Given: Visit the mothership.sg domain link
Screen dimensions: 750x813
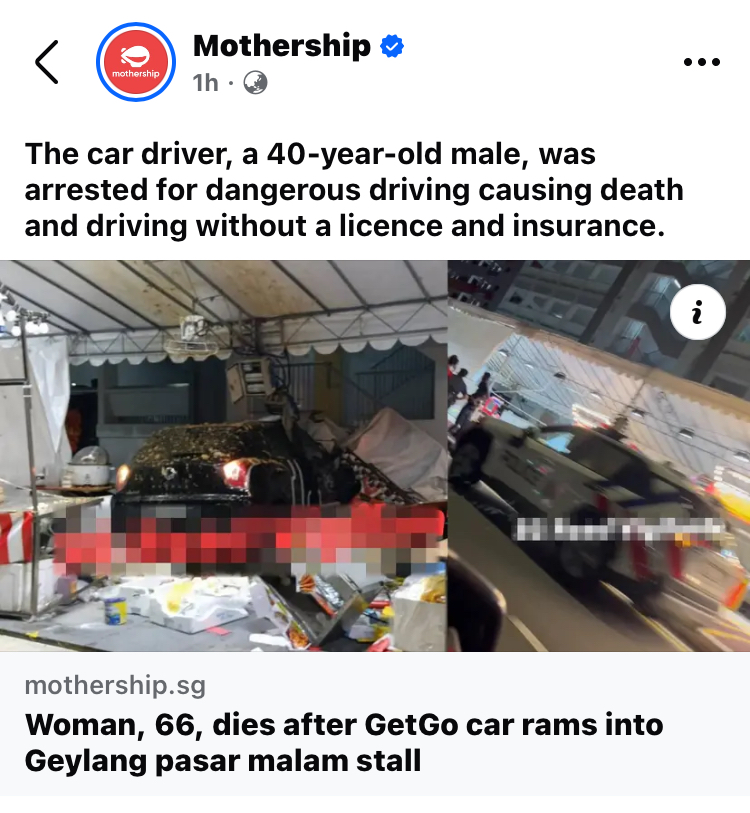Looking at the screenshot, I should click(115, 685).
